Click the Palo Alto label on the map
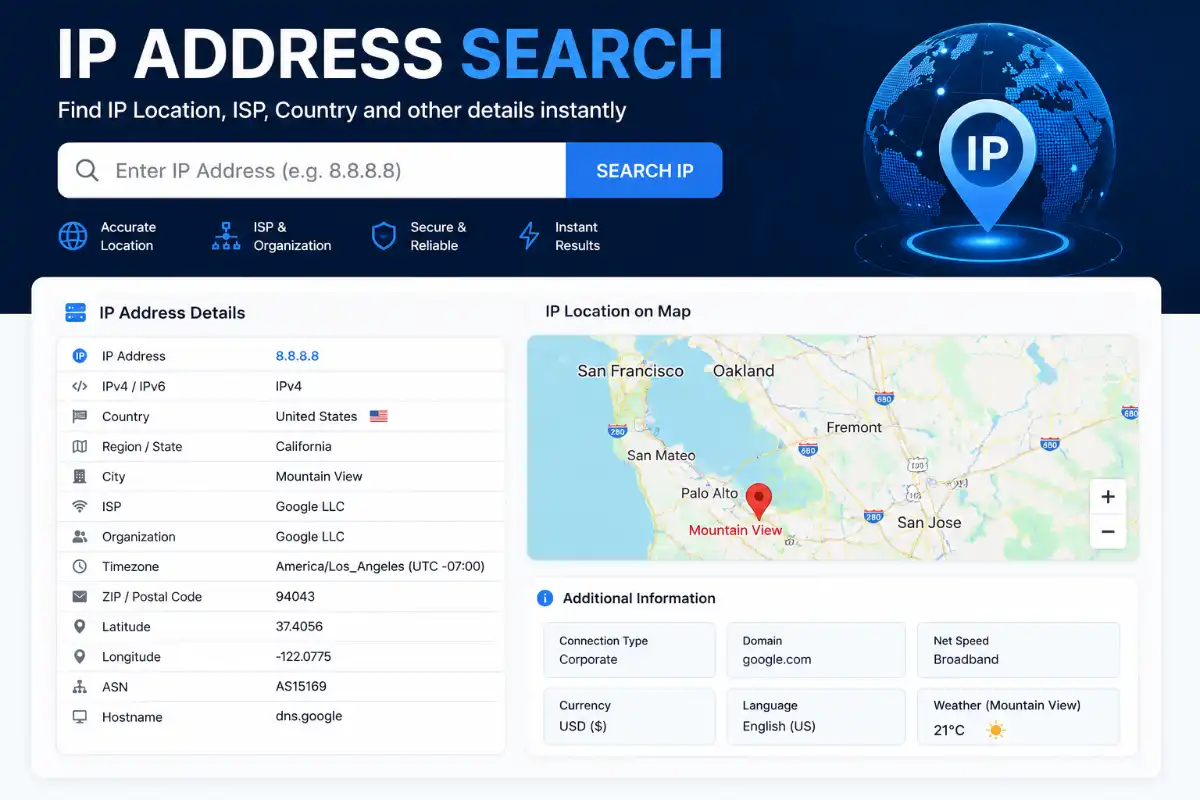This screenshot has height=800, width=1200. (710, 493)
